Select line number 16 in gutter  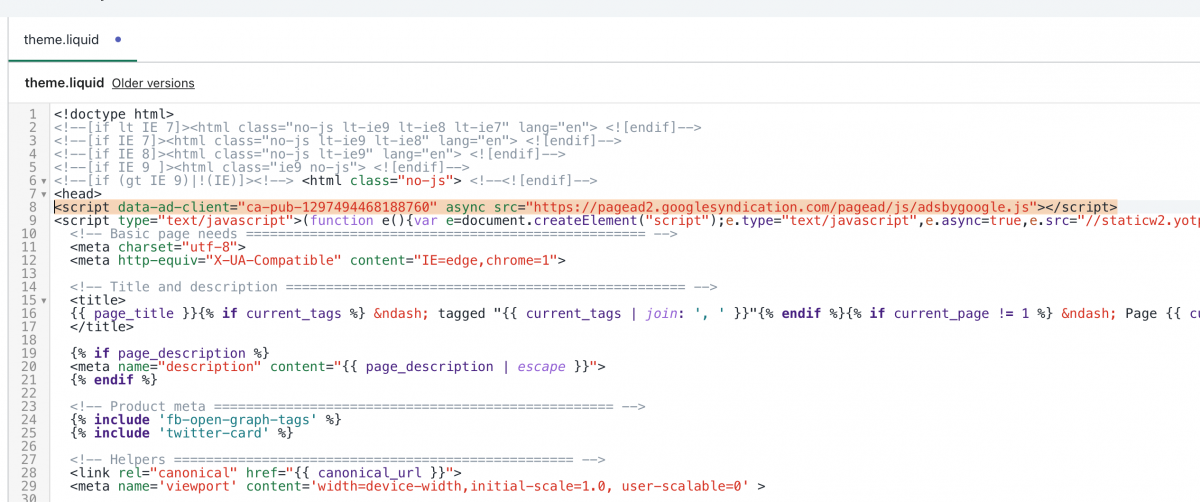click(30, 313)
